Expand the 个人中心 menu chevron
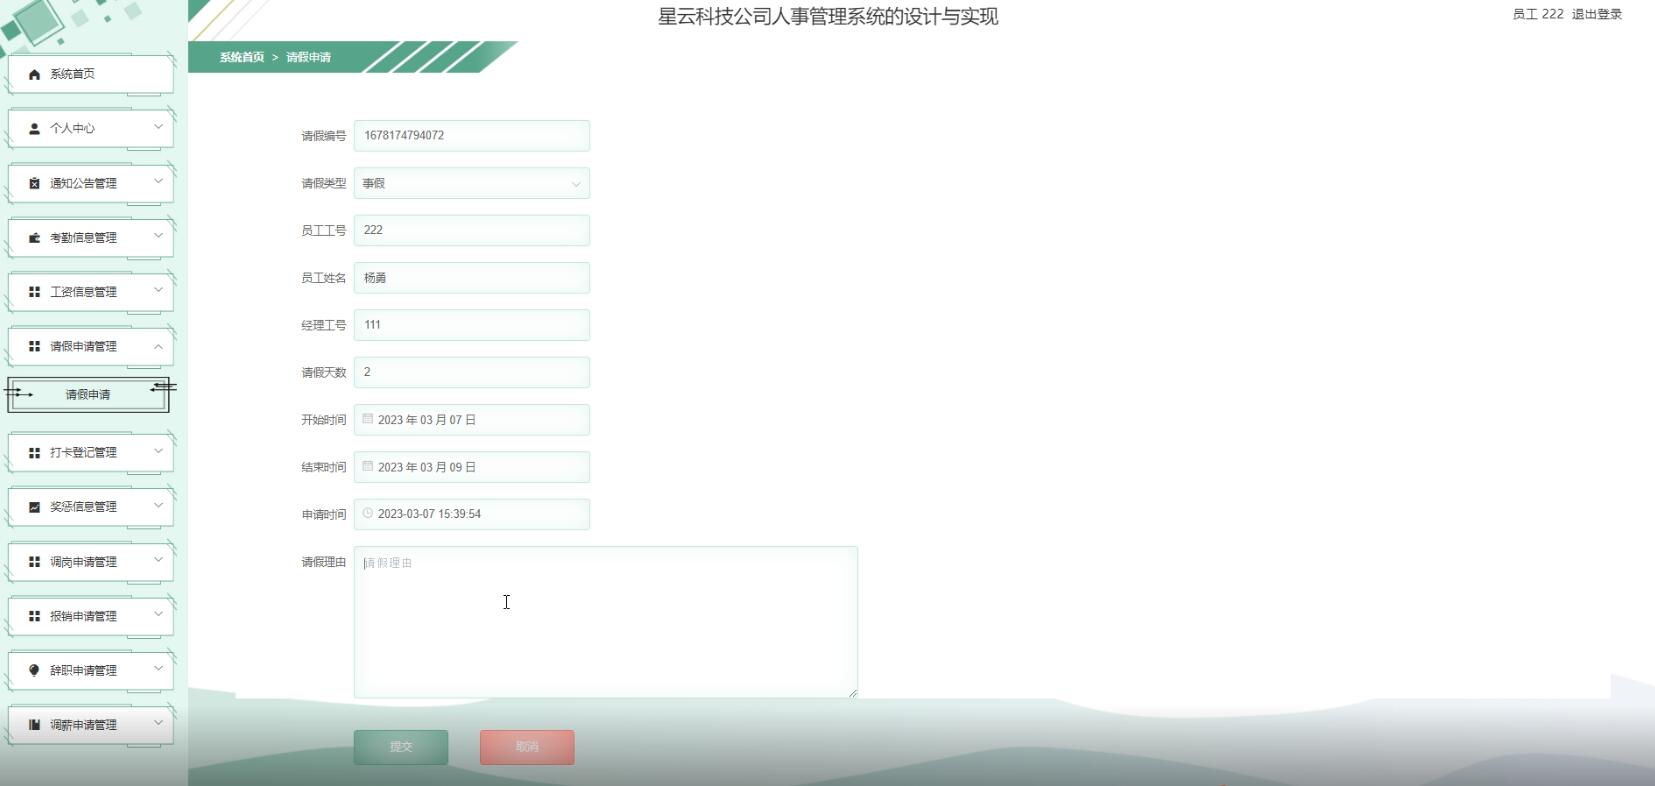Image resolution: width=1655 pixels, height=786 pixels. pos(158,127)
